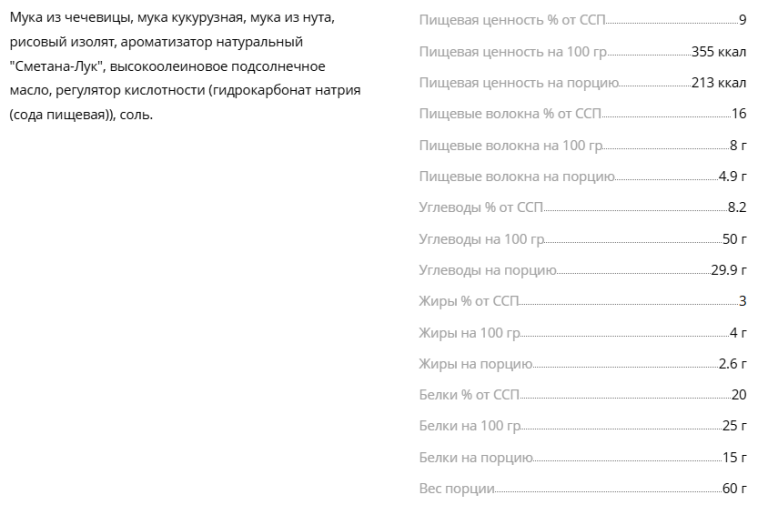The width and height of the screenshot is (768, 505).
Task: Click the 'Белки на 100 гр' label
Action: pyautogui.click(x=470, y=426)
